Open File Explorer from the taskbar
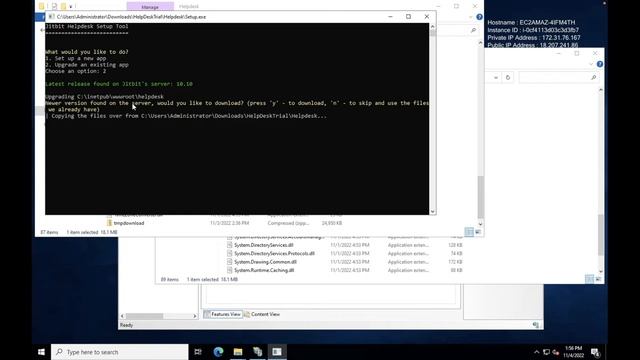The image size is (640, 360). pyautogui.click(x=238, y=352)
